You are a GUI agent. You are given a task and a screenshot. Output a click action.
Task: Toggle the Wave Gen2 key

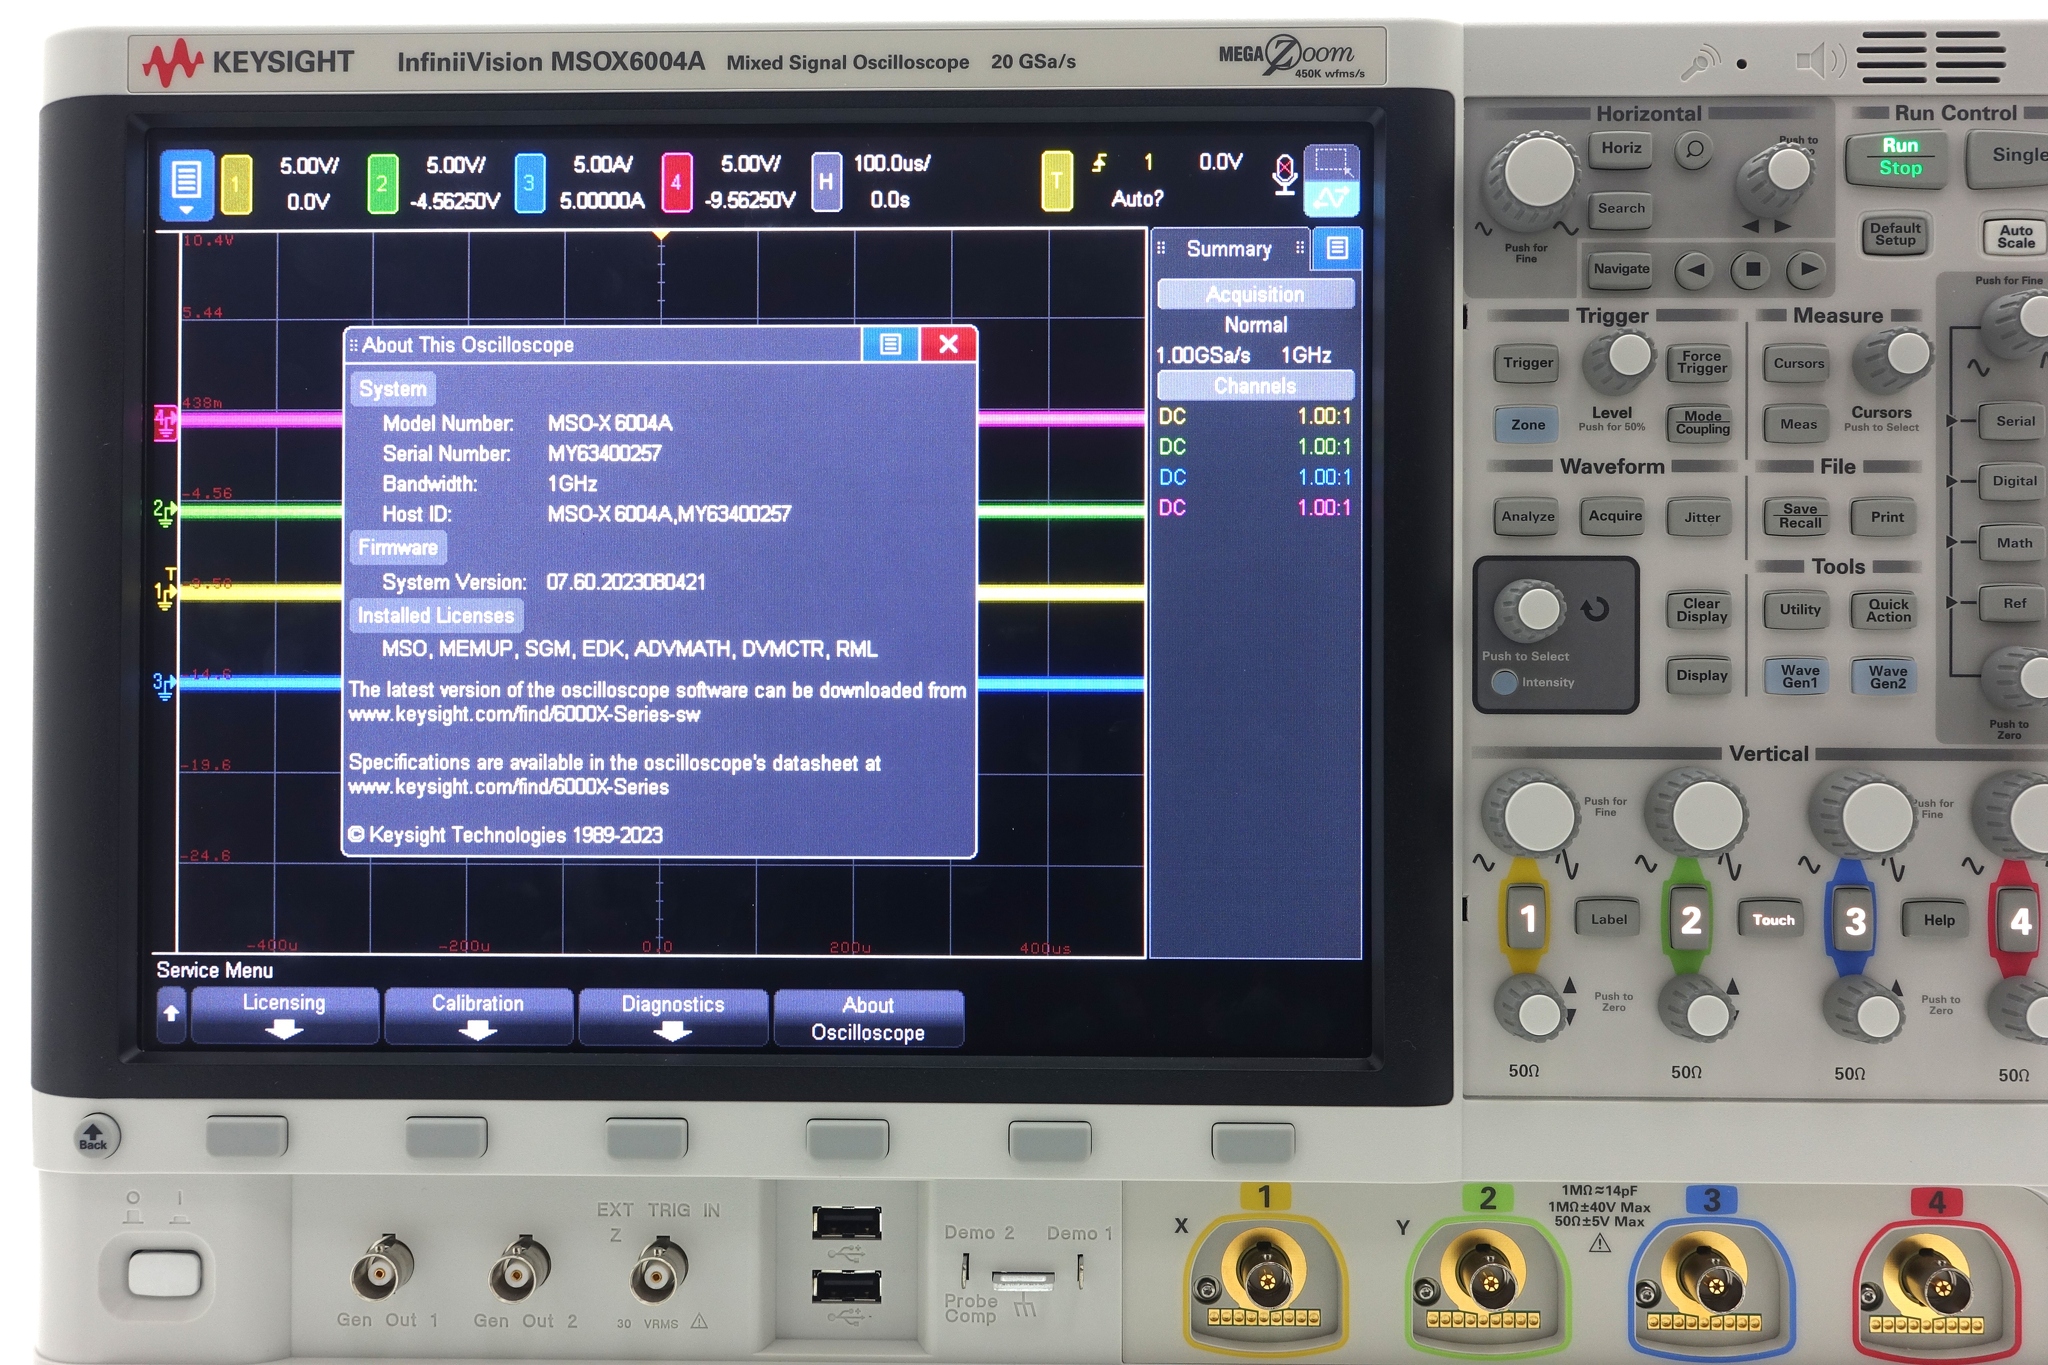1888,678
